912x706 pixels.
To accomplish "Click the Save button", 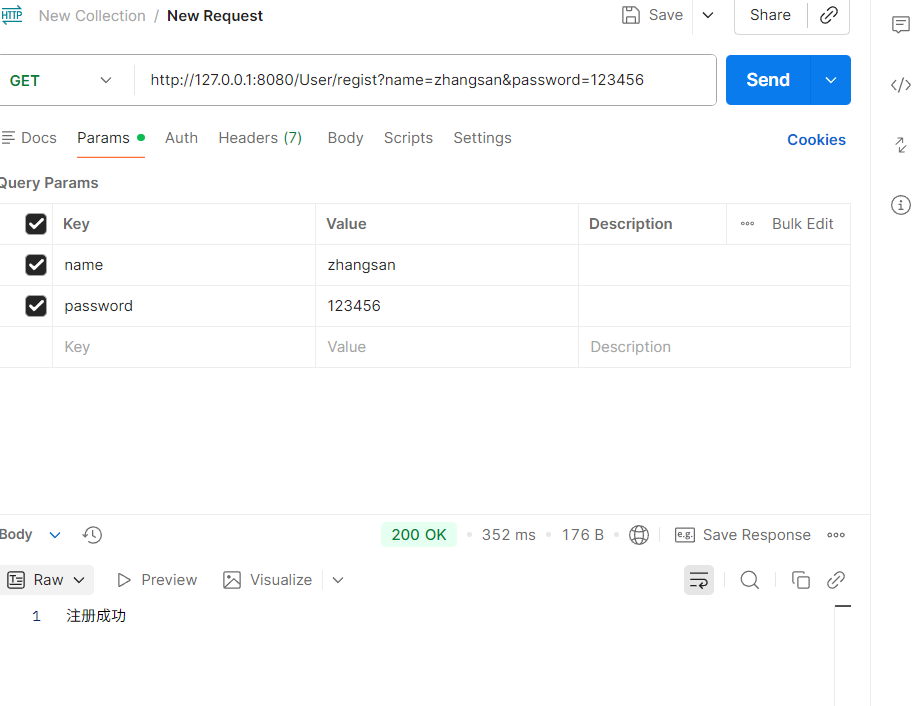I will 653,15.
